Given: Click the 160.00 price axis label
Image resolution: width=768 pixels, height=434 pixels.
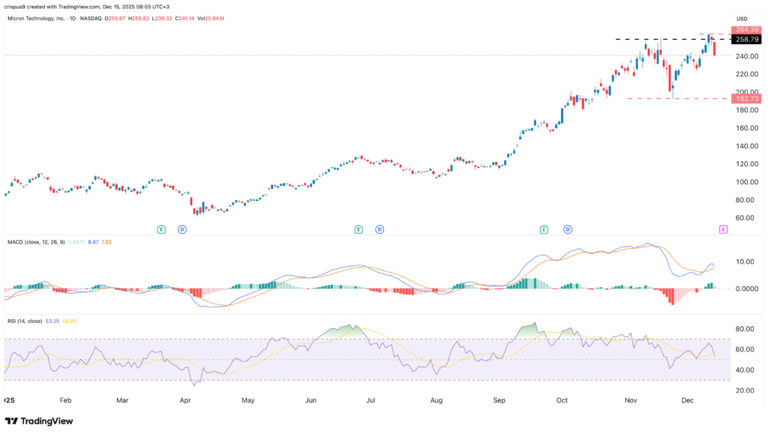Looking at the screenshot, I should point(746,128).
